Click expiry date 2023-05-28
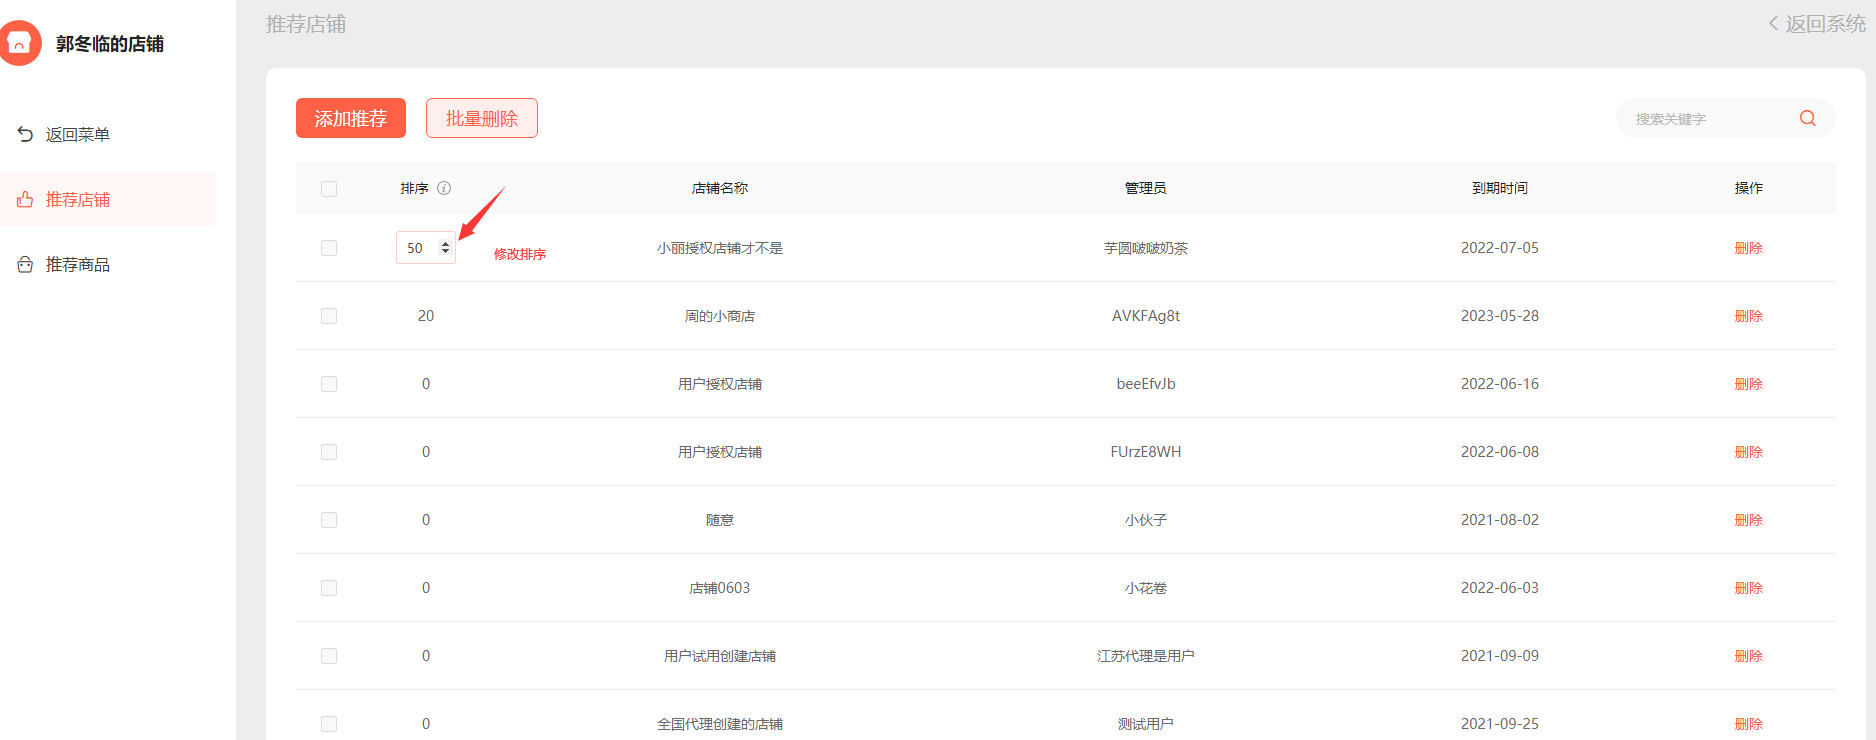The height and width of the screenshot is (740, 1876). coord(1500,316)
